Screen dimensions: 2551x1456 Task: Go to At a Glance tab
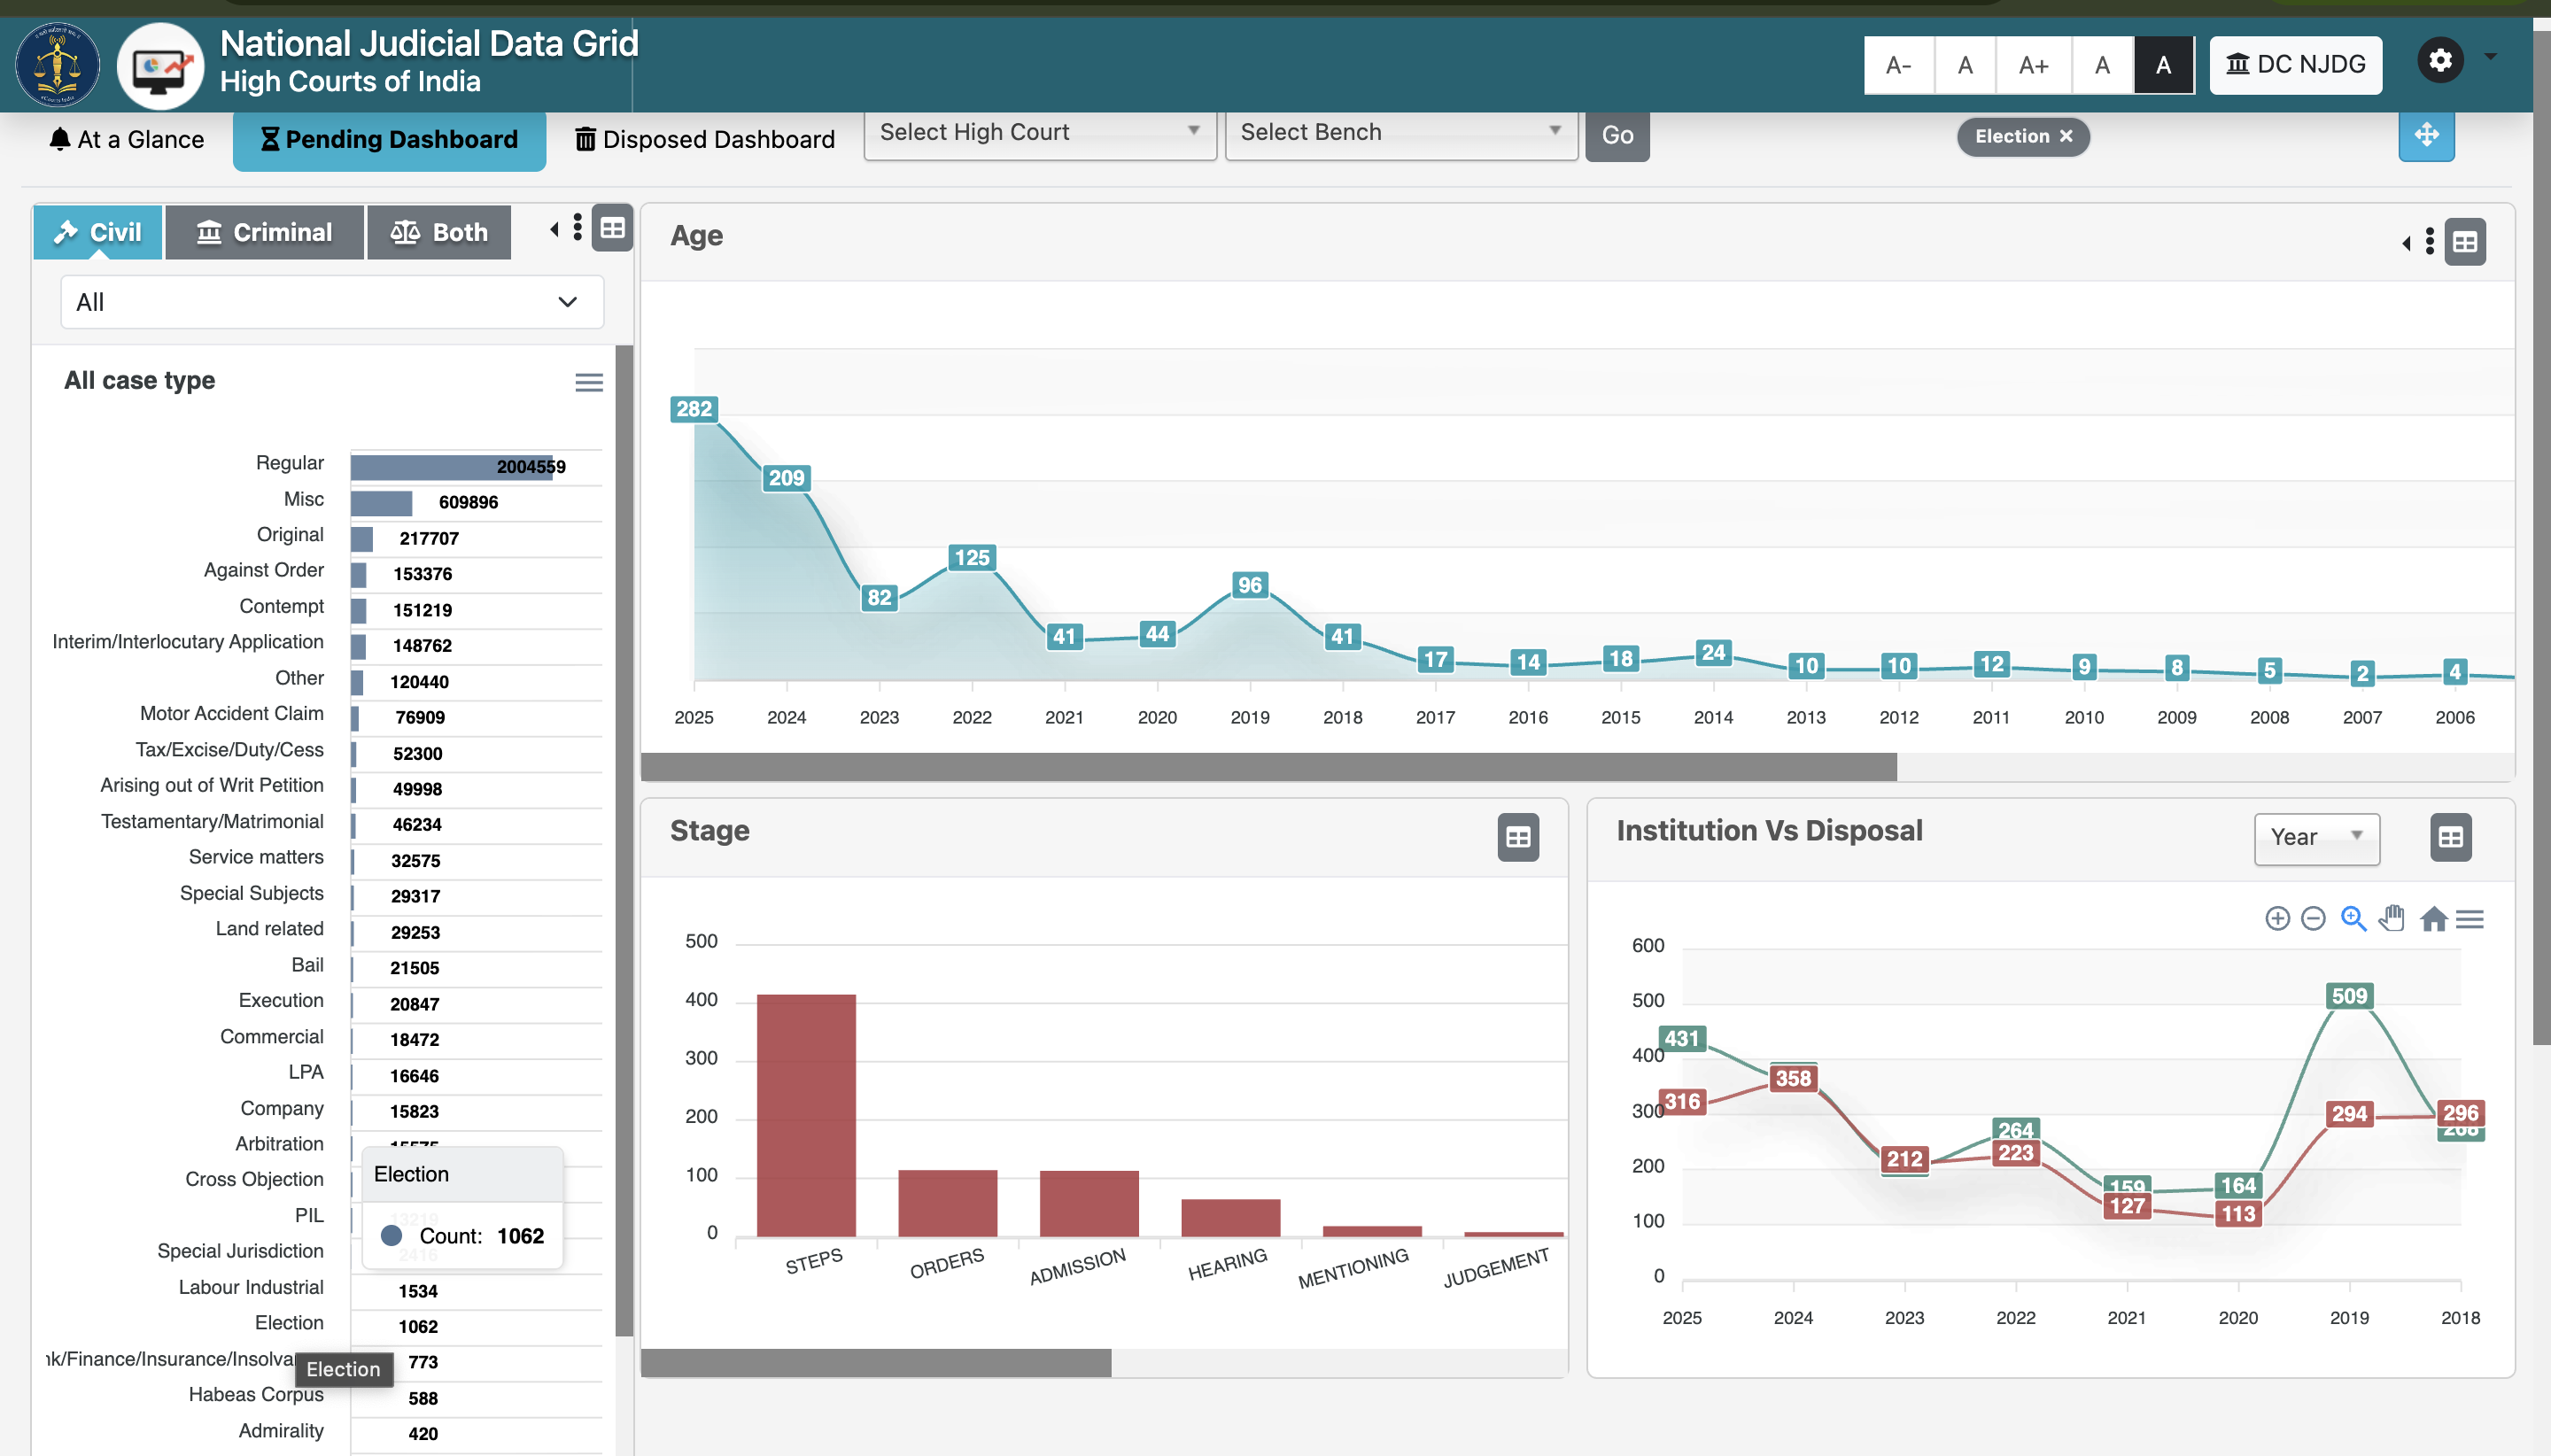tap(127, 139)
